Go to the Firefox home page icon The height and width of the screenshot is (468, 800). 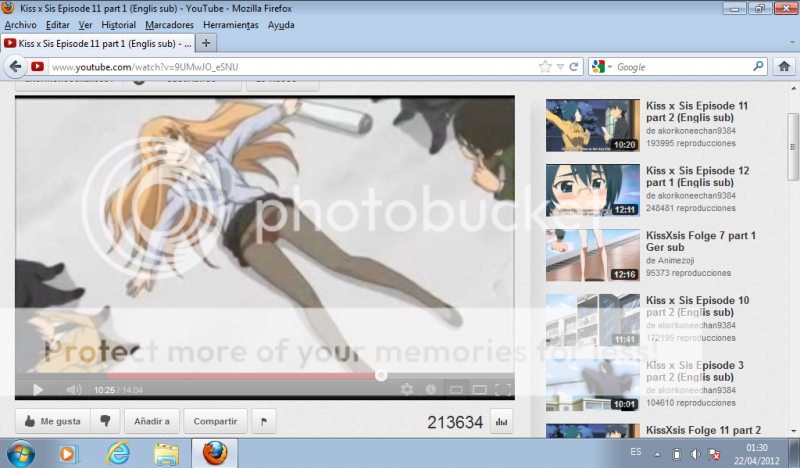pos(784,66)
